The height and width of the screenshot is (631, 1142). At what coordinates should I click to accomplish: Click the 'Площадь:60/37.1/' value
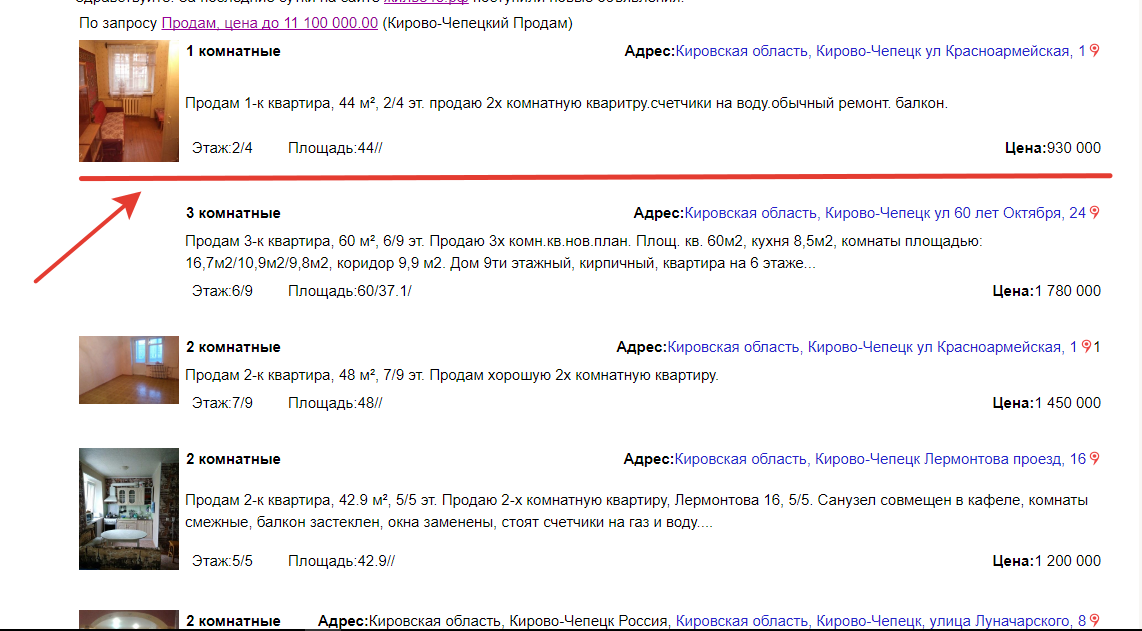(x=350, y=291)
